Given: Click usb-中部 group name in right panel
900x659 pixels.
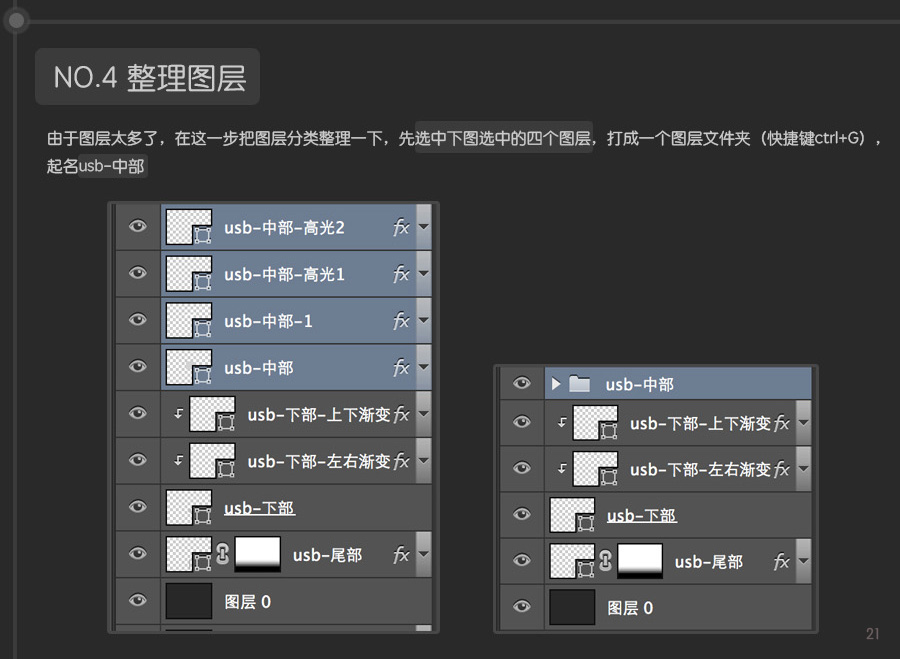Looking at the screenshot, I should point(639,384).
